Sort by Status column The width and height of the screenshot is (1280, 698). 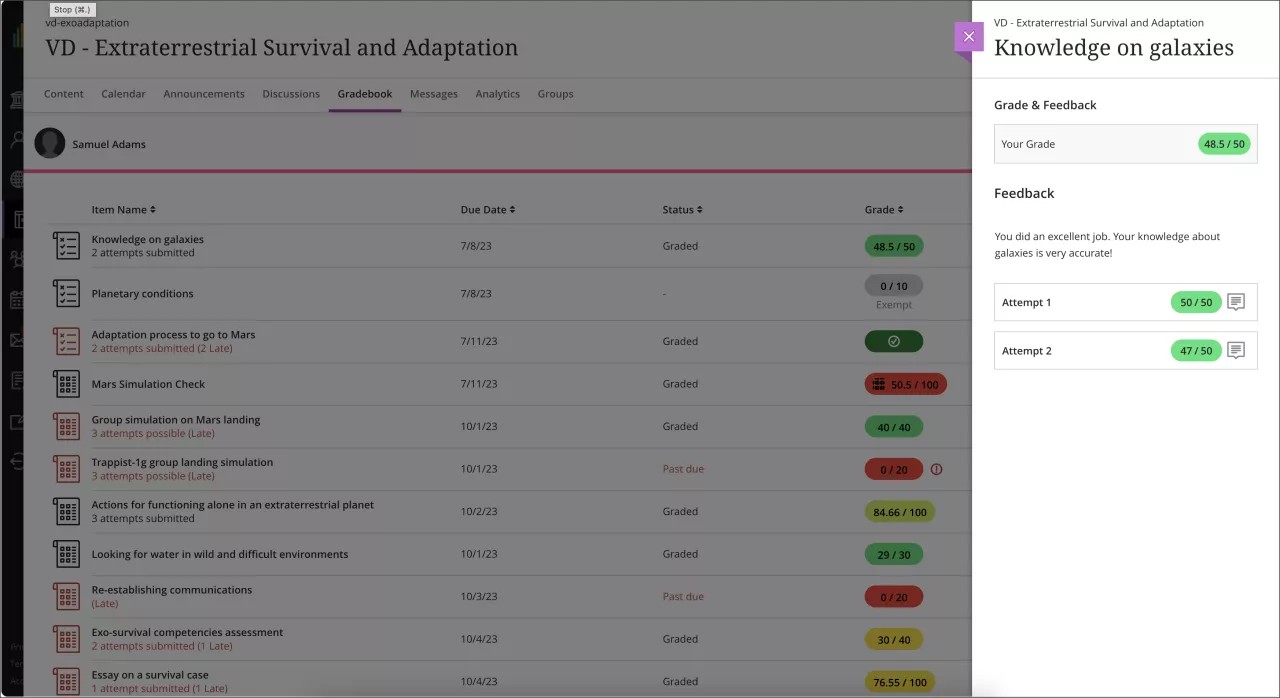[x=682, y=210]
